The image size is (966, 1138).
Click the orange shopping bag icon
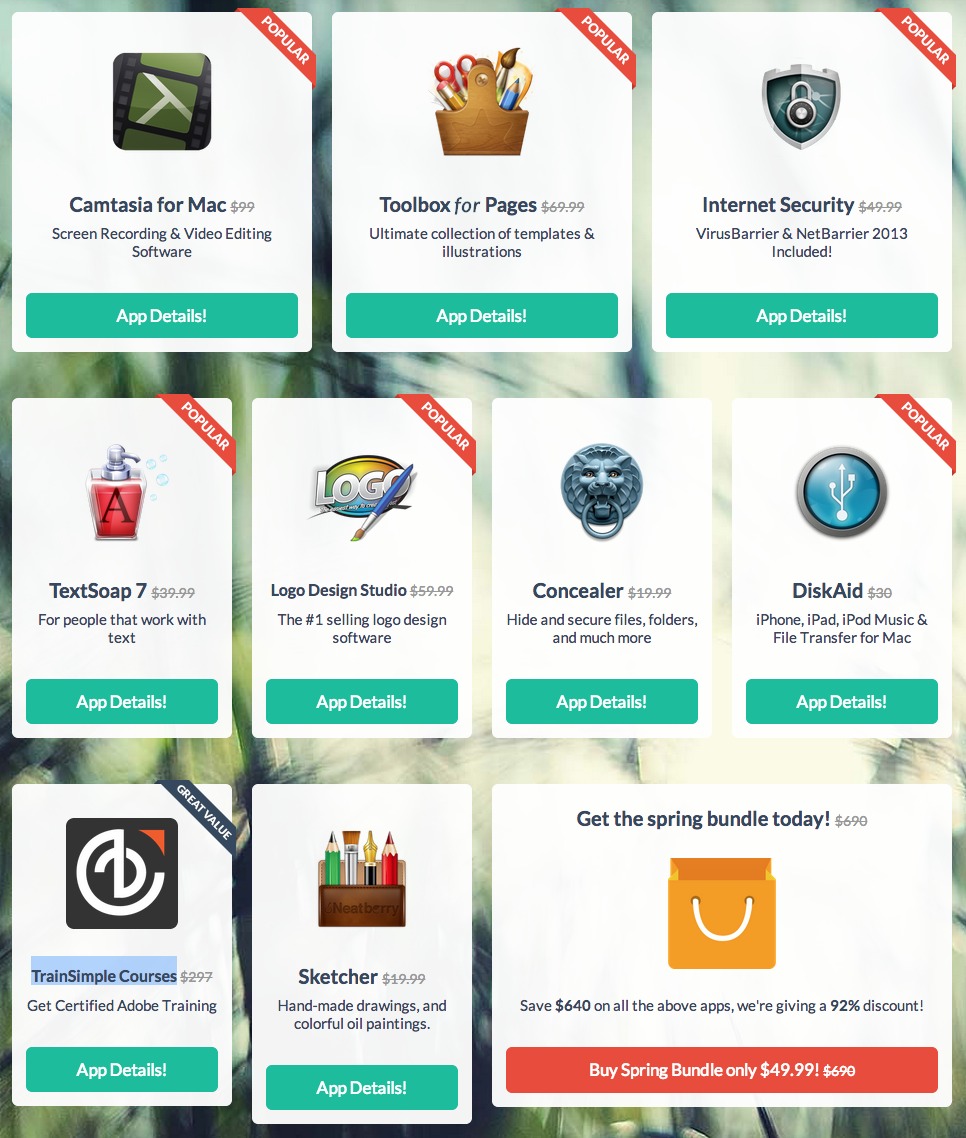tap(721, 913)
